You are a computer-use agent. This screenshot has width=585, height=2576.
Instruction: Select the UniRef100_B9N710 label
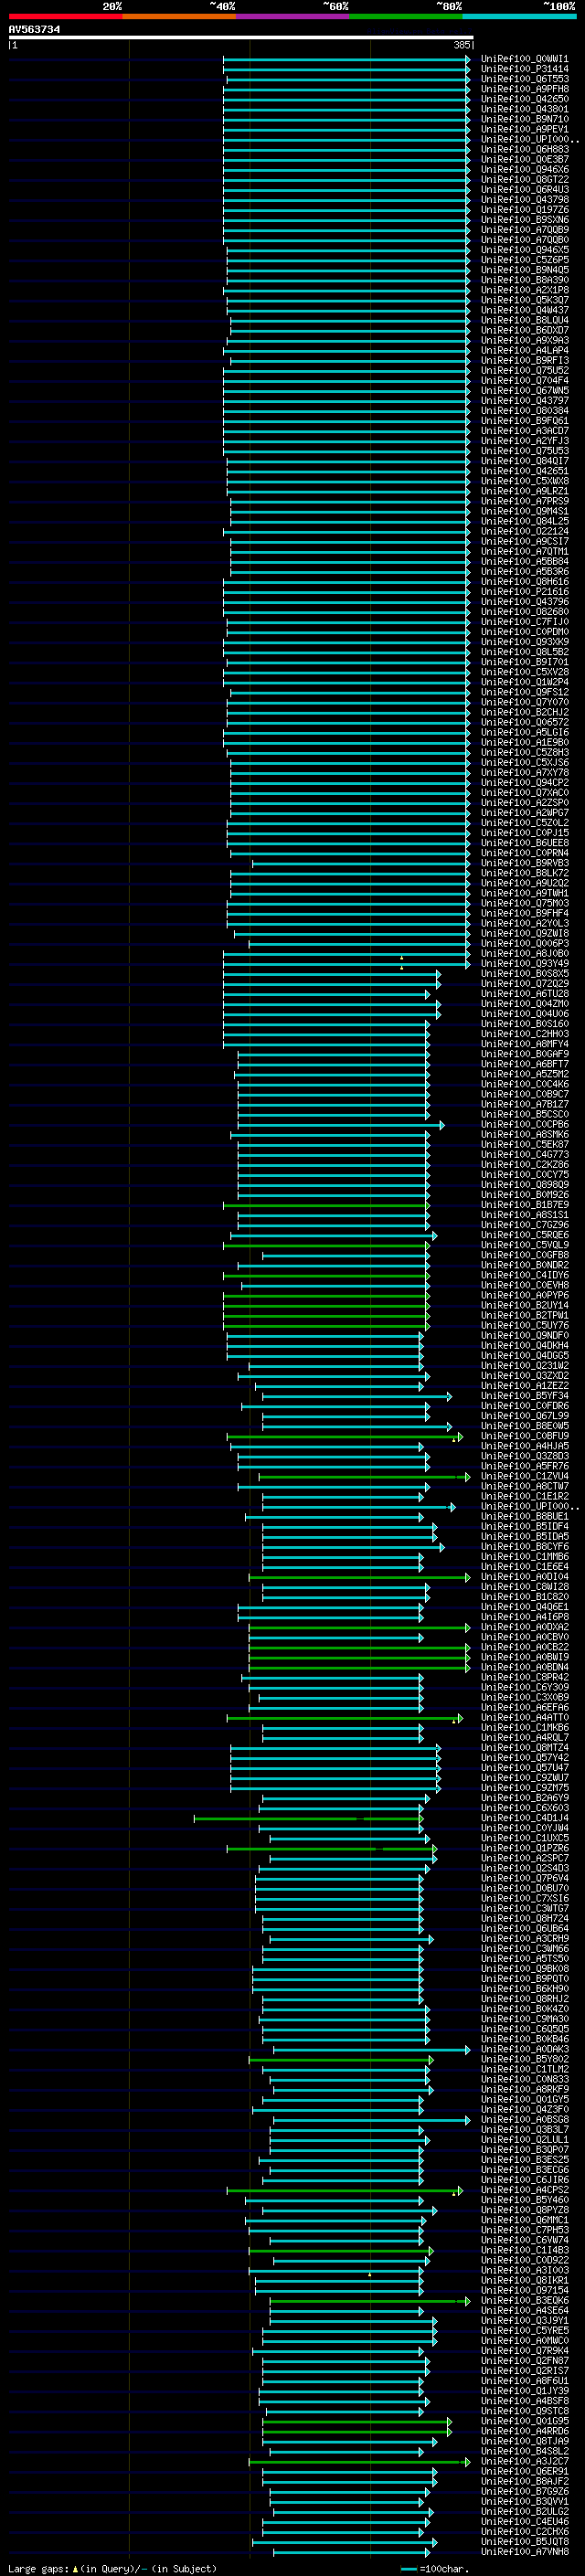524,119
